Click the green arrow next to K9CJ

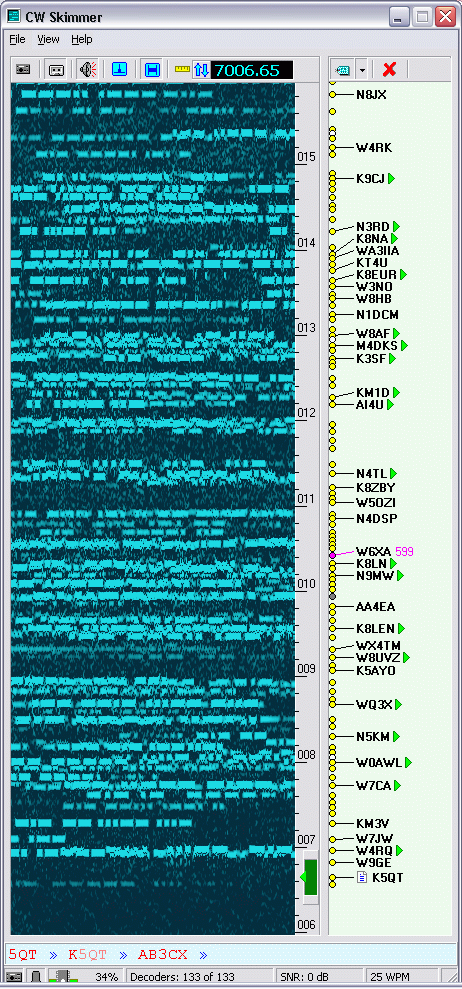tap(391, 178)
